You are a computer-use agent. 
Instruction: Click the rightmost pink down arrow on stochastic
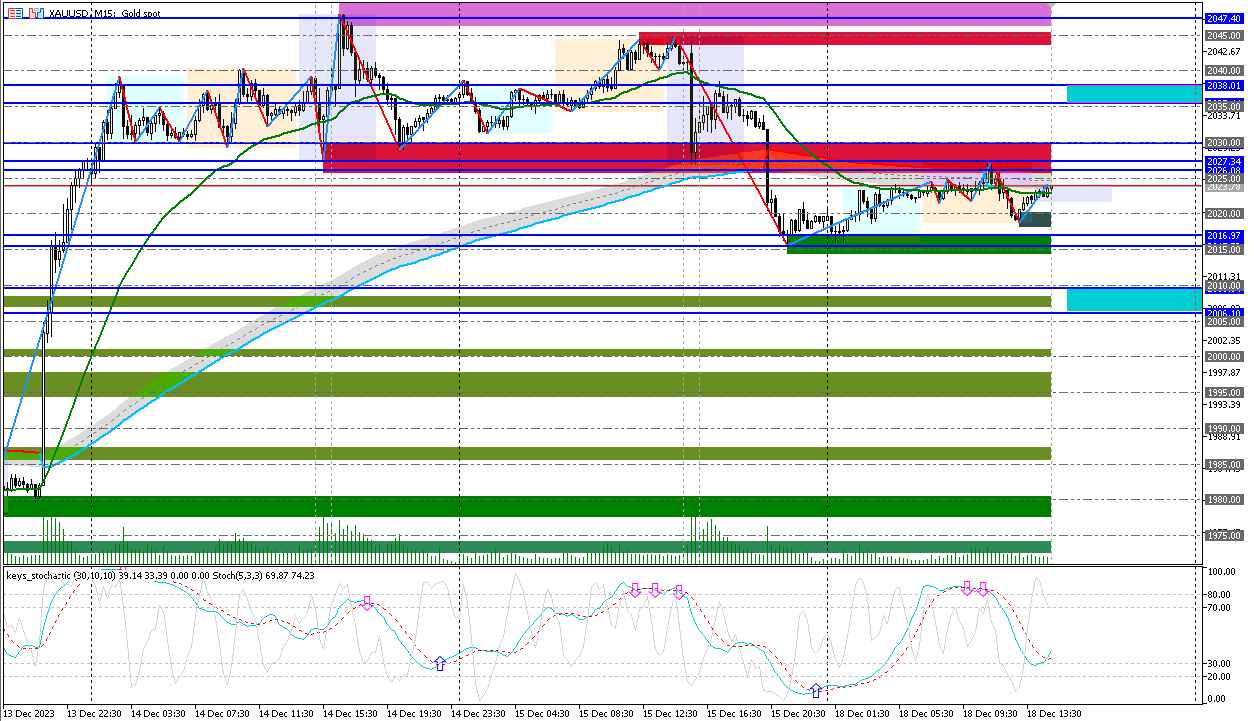pos(983,589)
